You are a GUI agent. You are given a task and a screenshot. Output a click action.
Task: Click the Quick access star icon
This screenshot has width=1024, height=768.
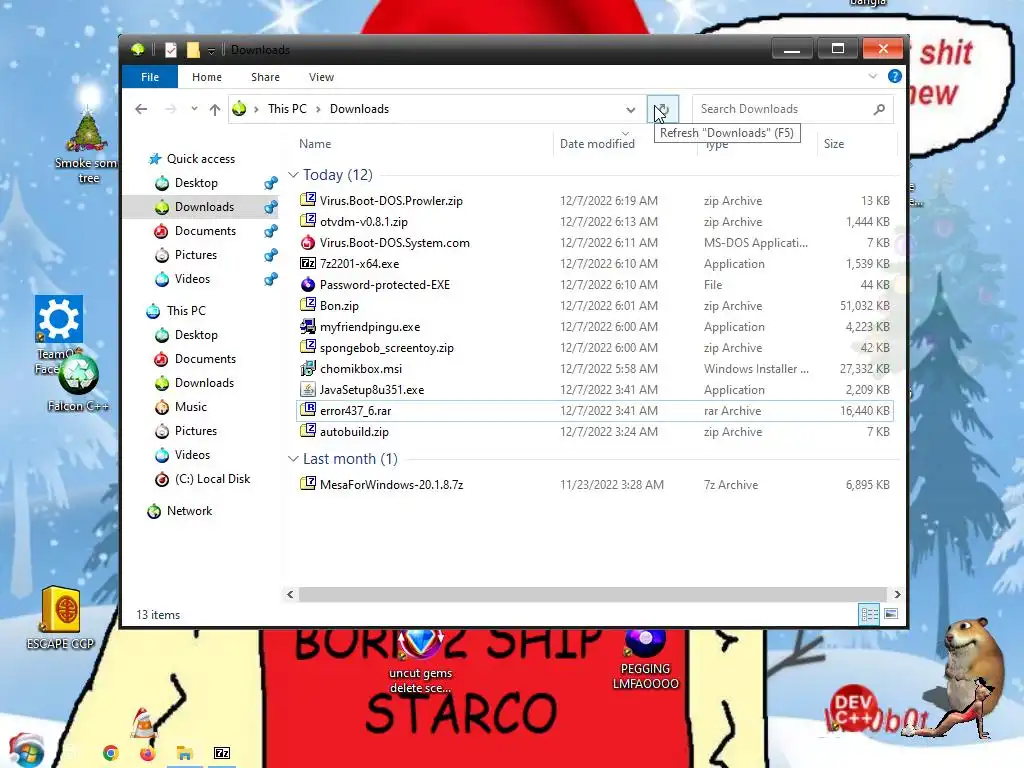click(155, 159)
